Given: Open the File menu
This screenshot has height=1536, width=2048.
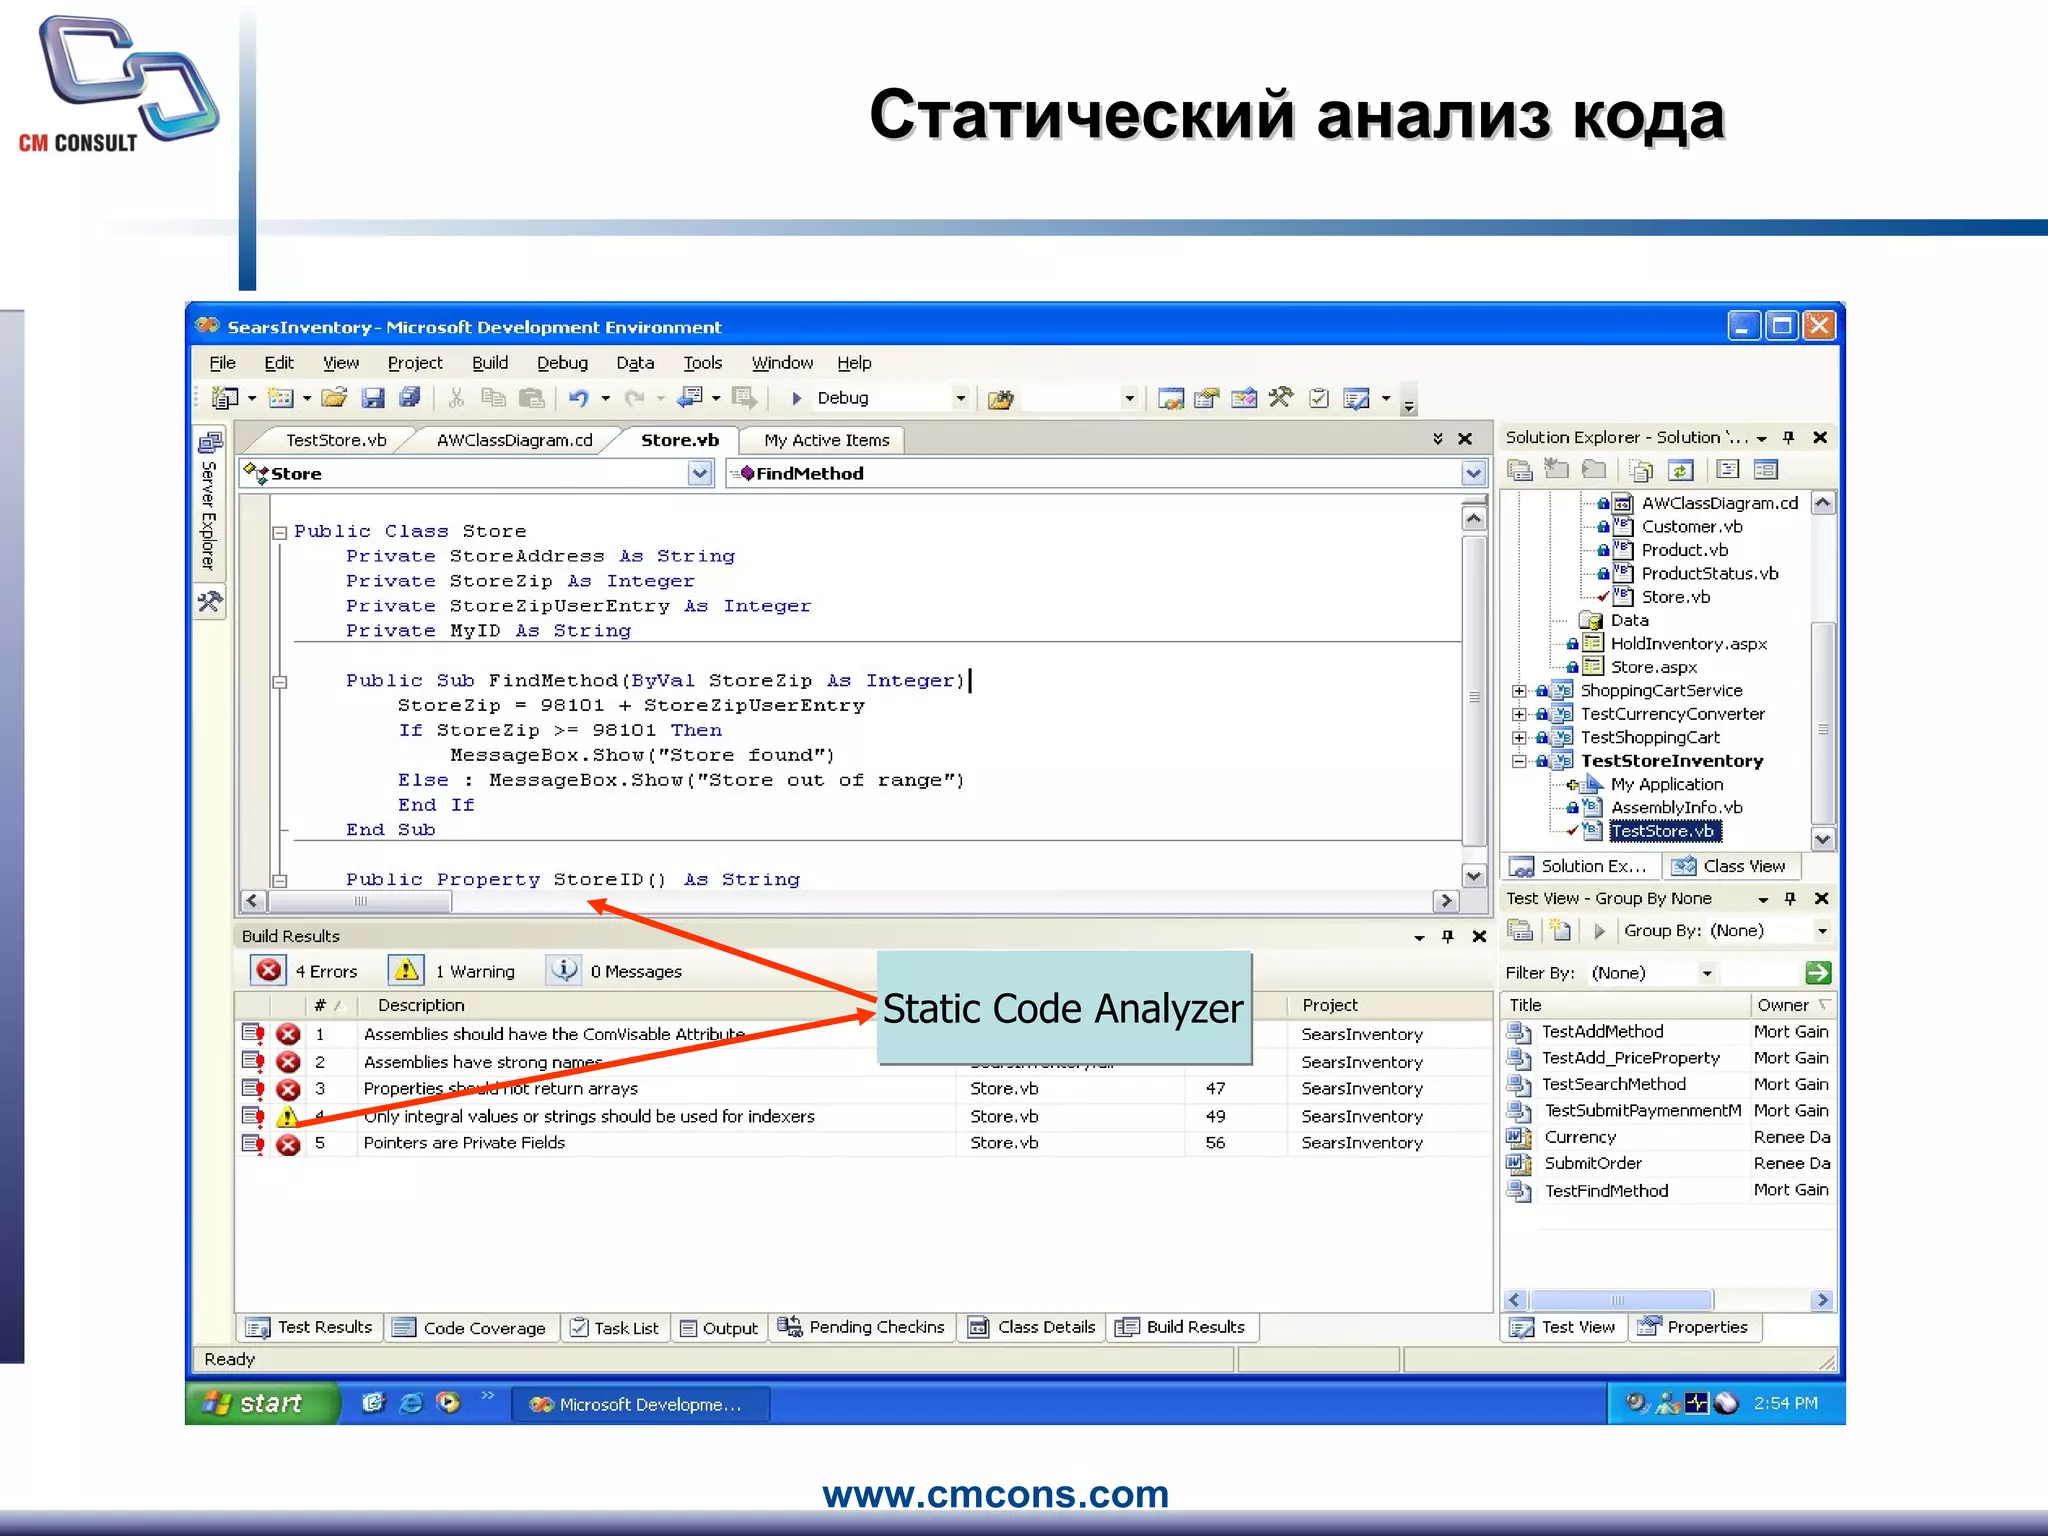Looking at the screenshot, I should coord(222,363).
